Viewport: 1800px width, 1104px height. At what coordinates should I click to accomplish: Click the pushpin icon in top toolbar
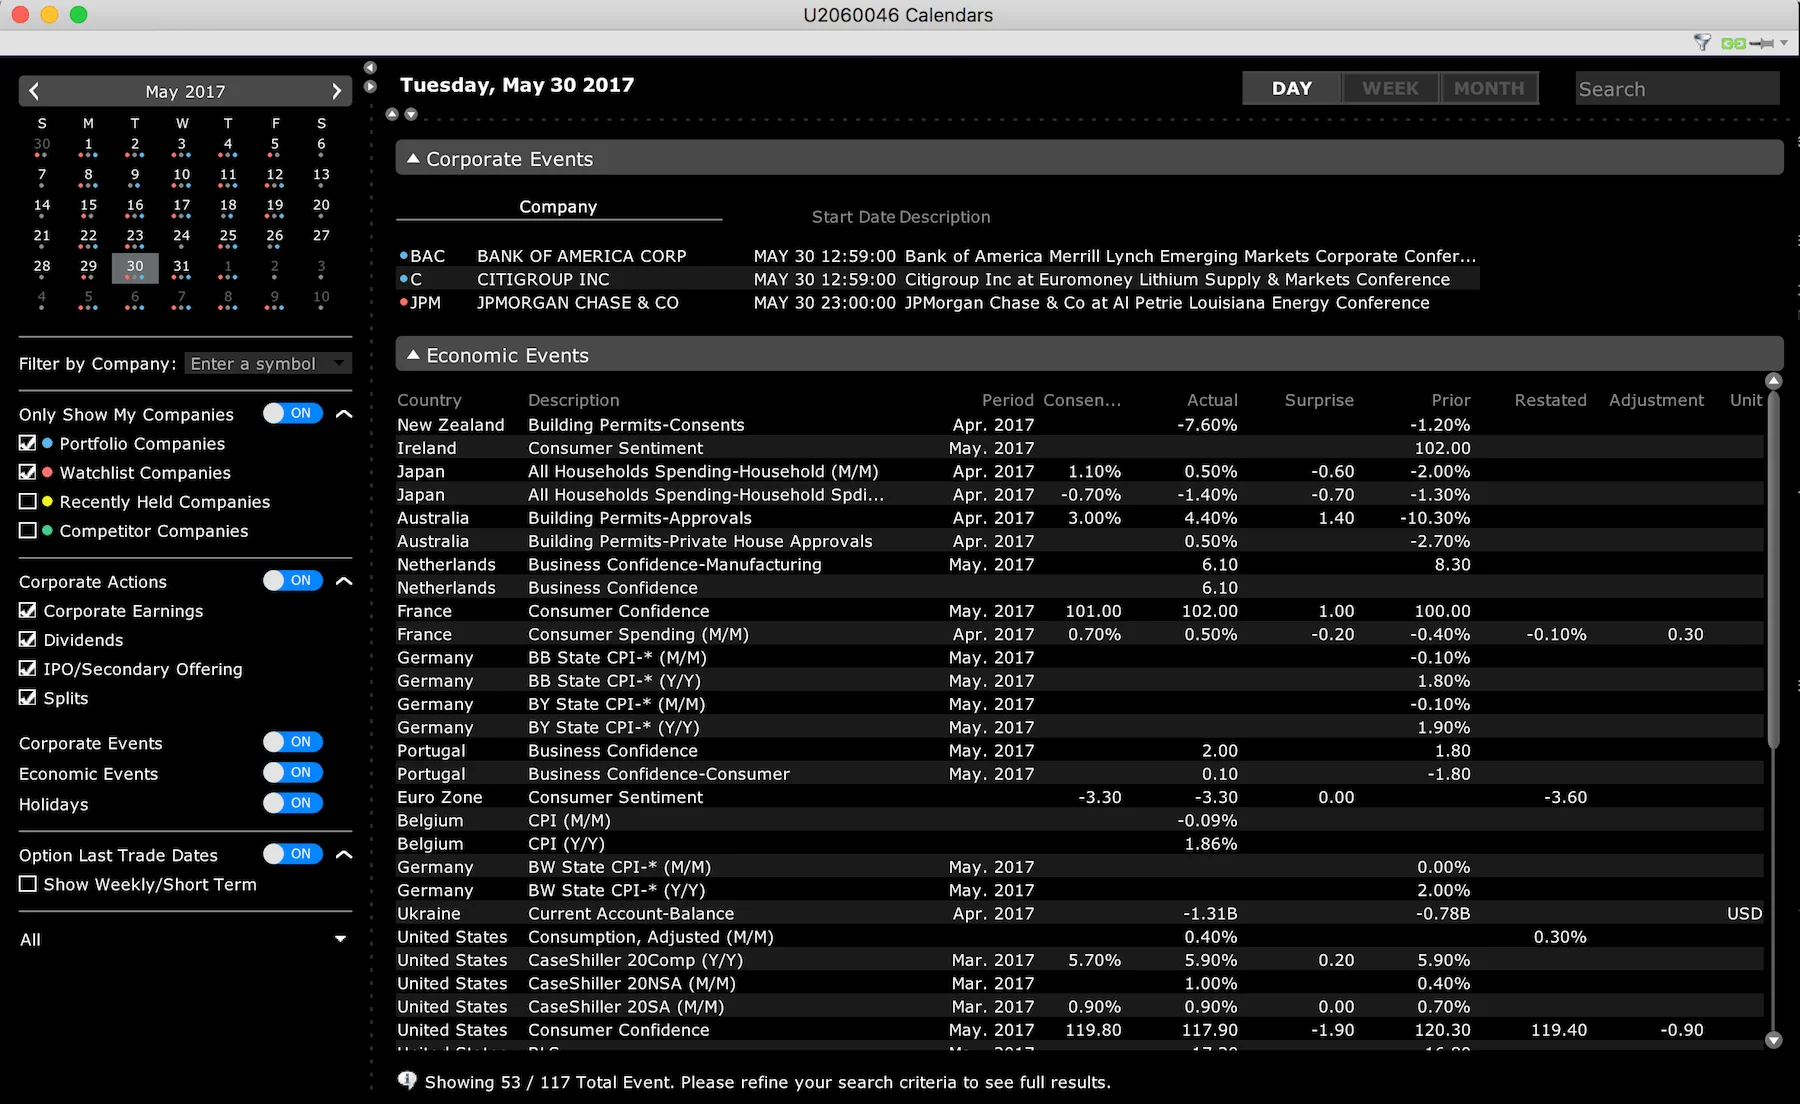point(1762,43)
